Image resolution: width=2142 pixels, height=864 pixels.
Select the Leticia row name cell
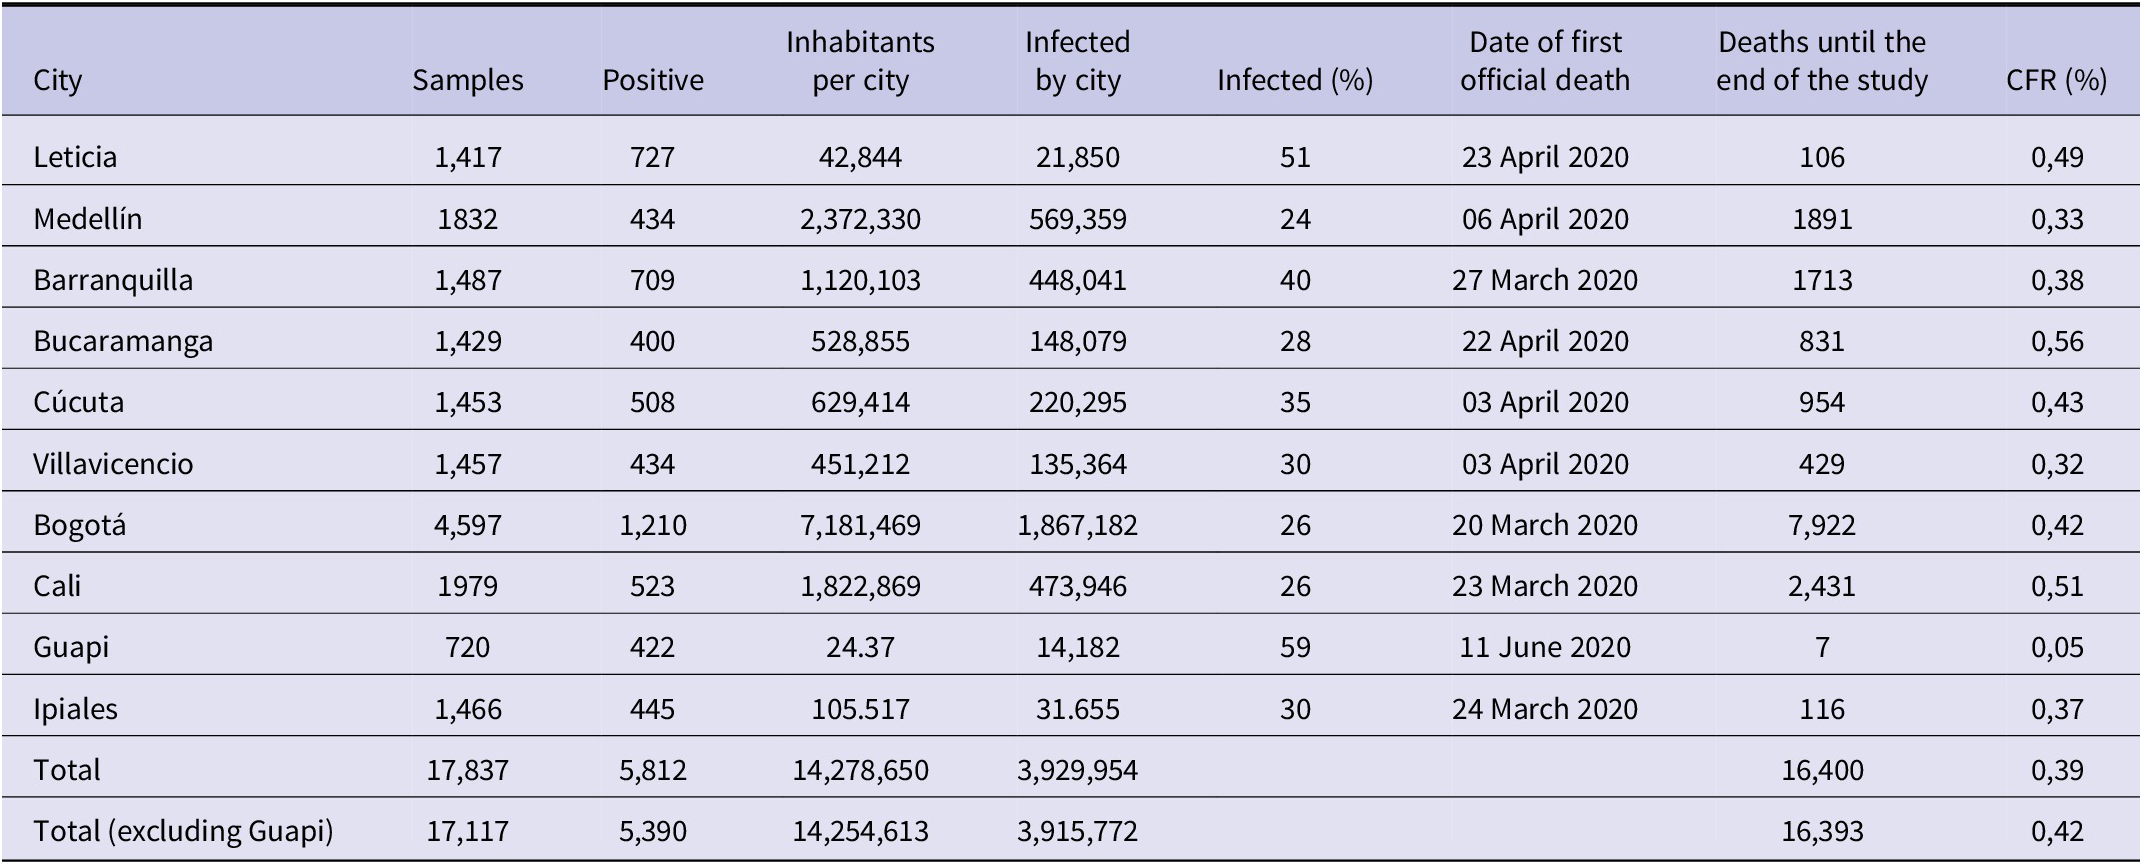pyautogui.click(x=75, y=157)
